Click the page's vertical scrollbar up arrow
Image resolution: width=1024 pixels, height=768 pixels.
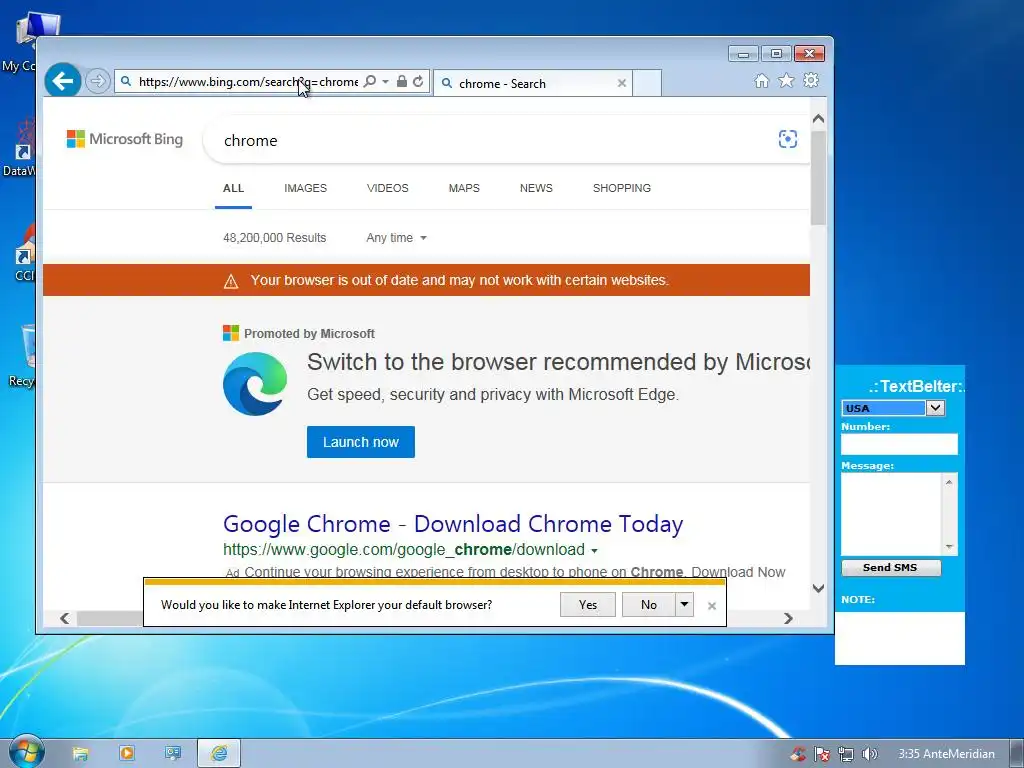[818, 119]
